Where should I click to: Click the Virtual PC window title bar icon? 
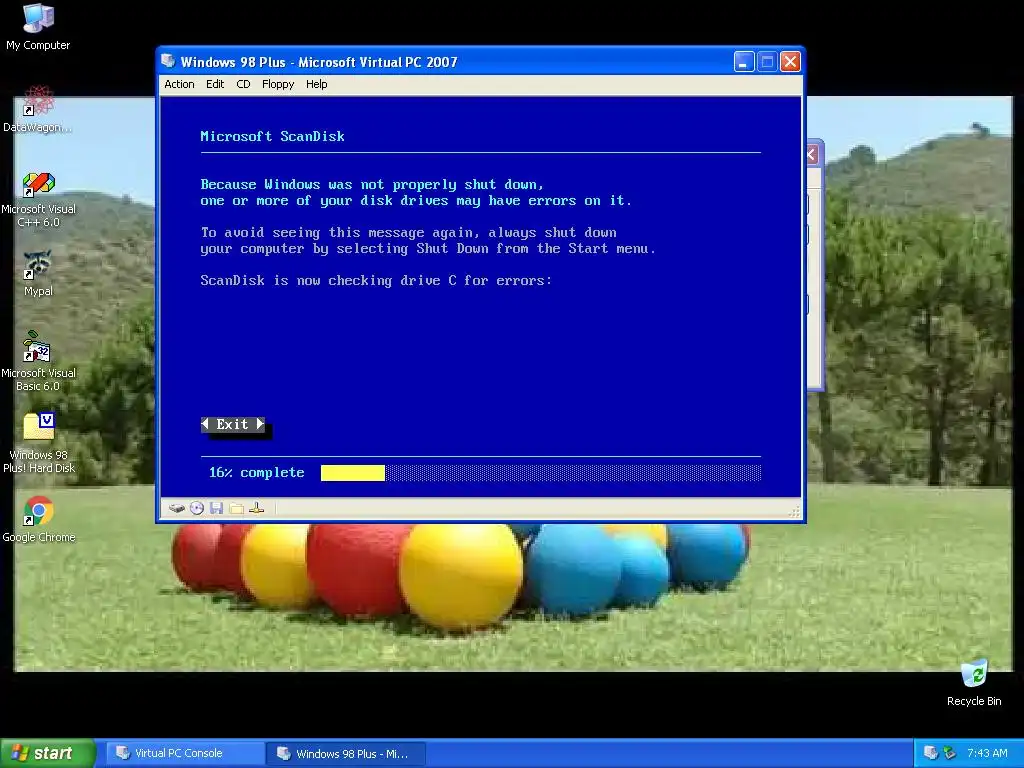pos(168,61)
